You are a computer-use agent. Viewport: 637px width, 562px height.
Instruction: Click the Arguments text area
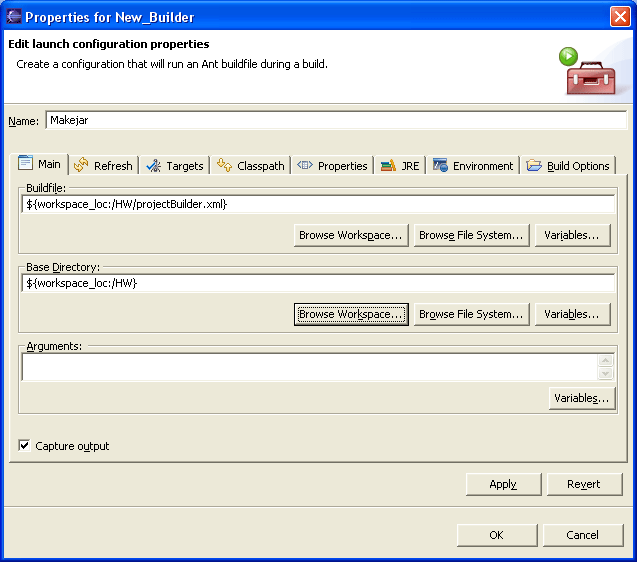tap(310, 367)
